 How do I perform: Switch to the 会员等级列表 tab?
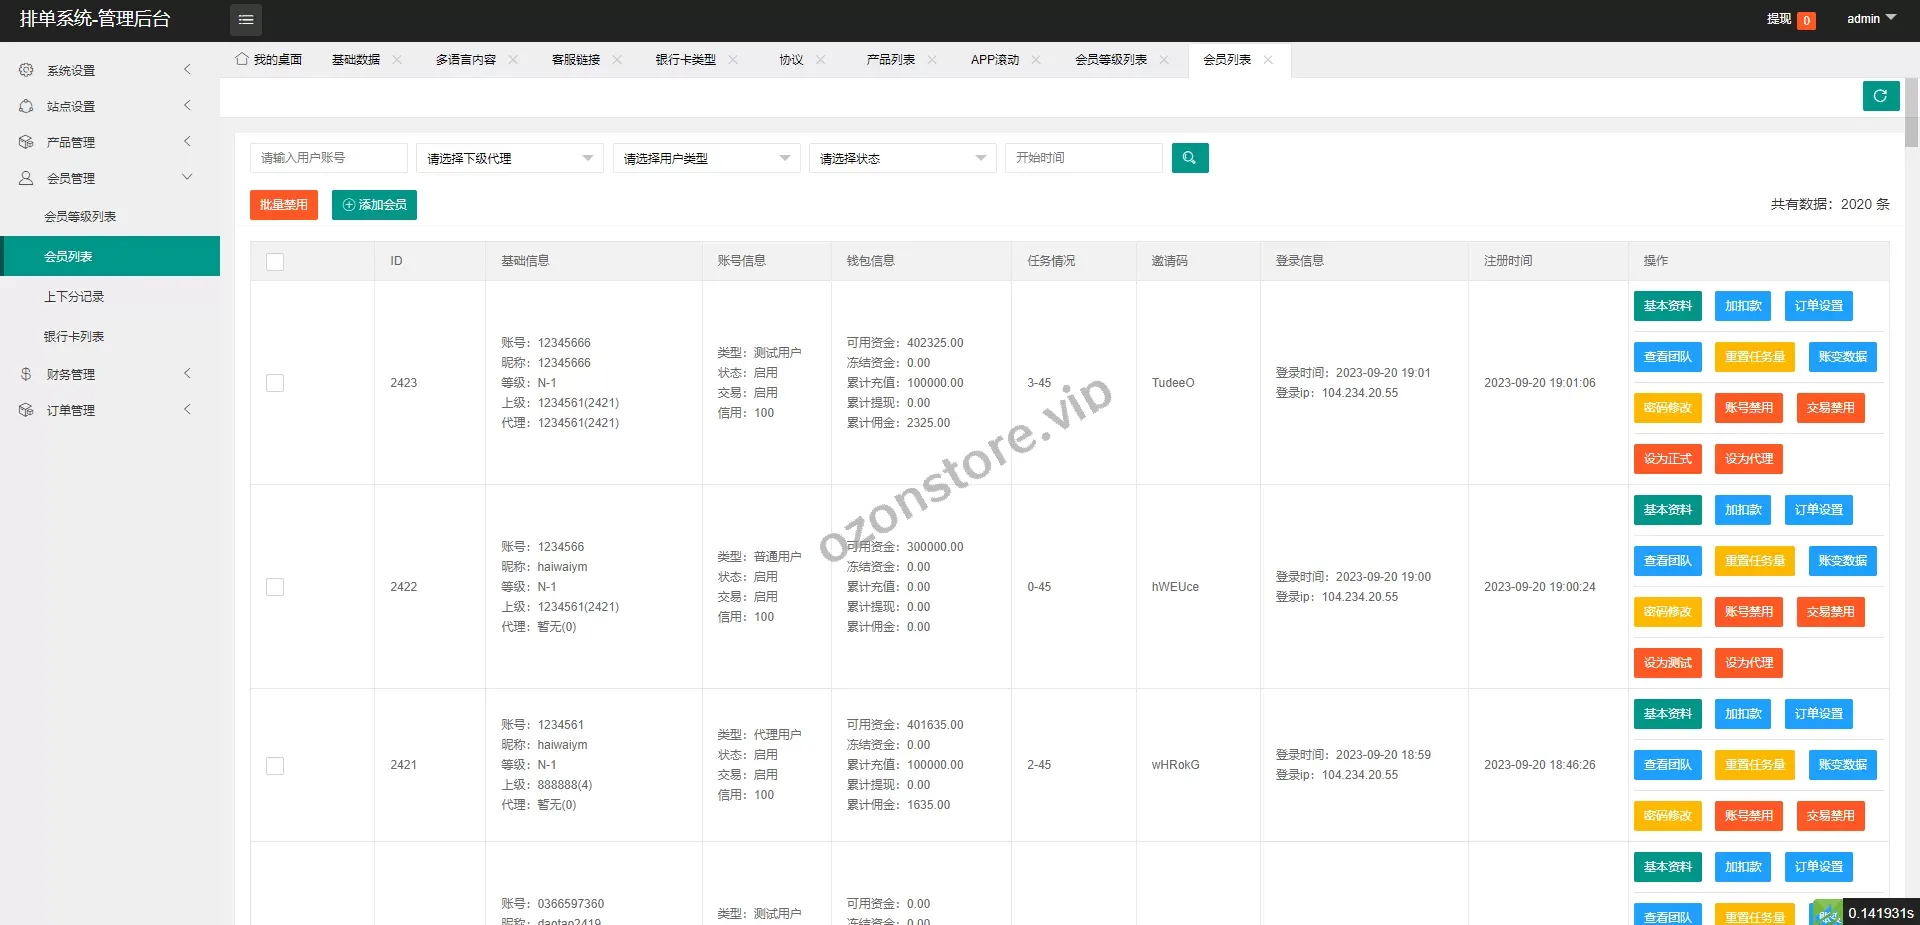point(1110,60)
